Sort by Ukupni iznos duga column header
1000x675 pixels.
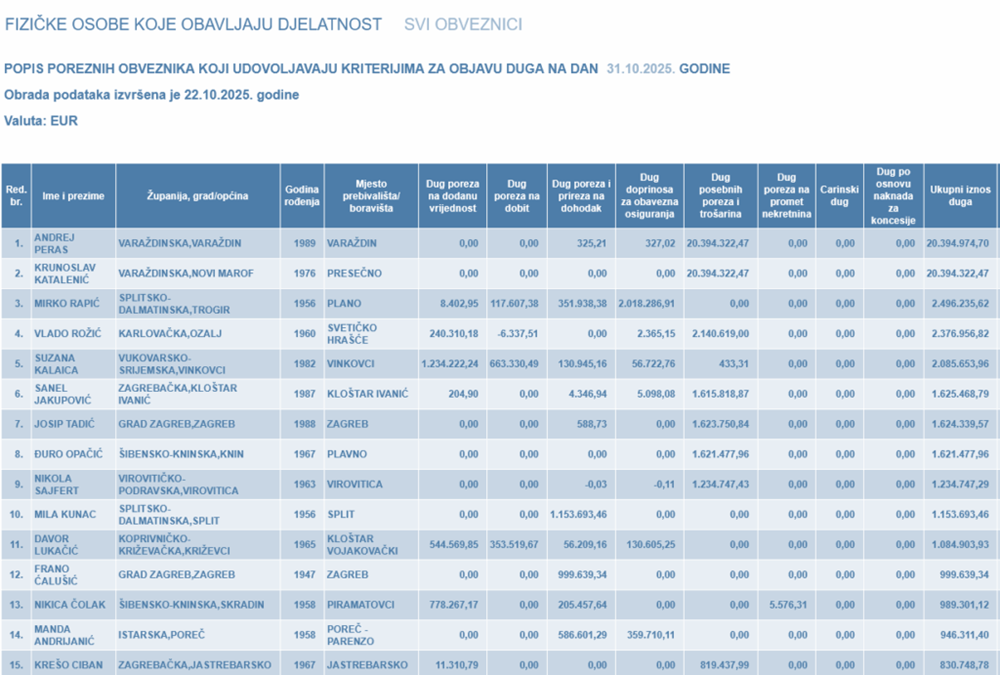click(x=959, y=195)
